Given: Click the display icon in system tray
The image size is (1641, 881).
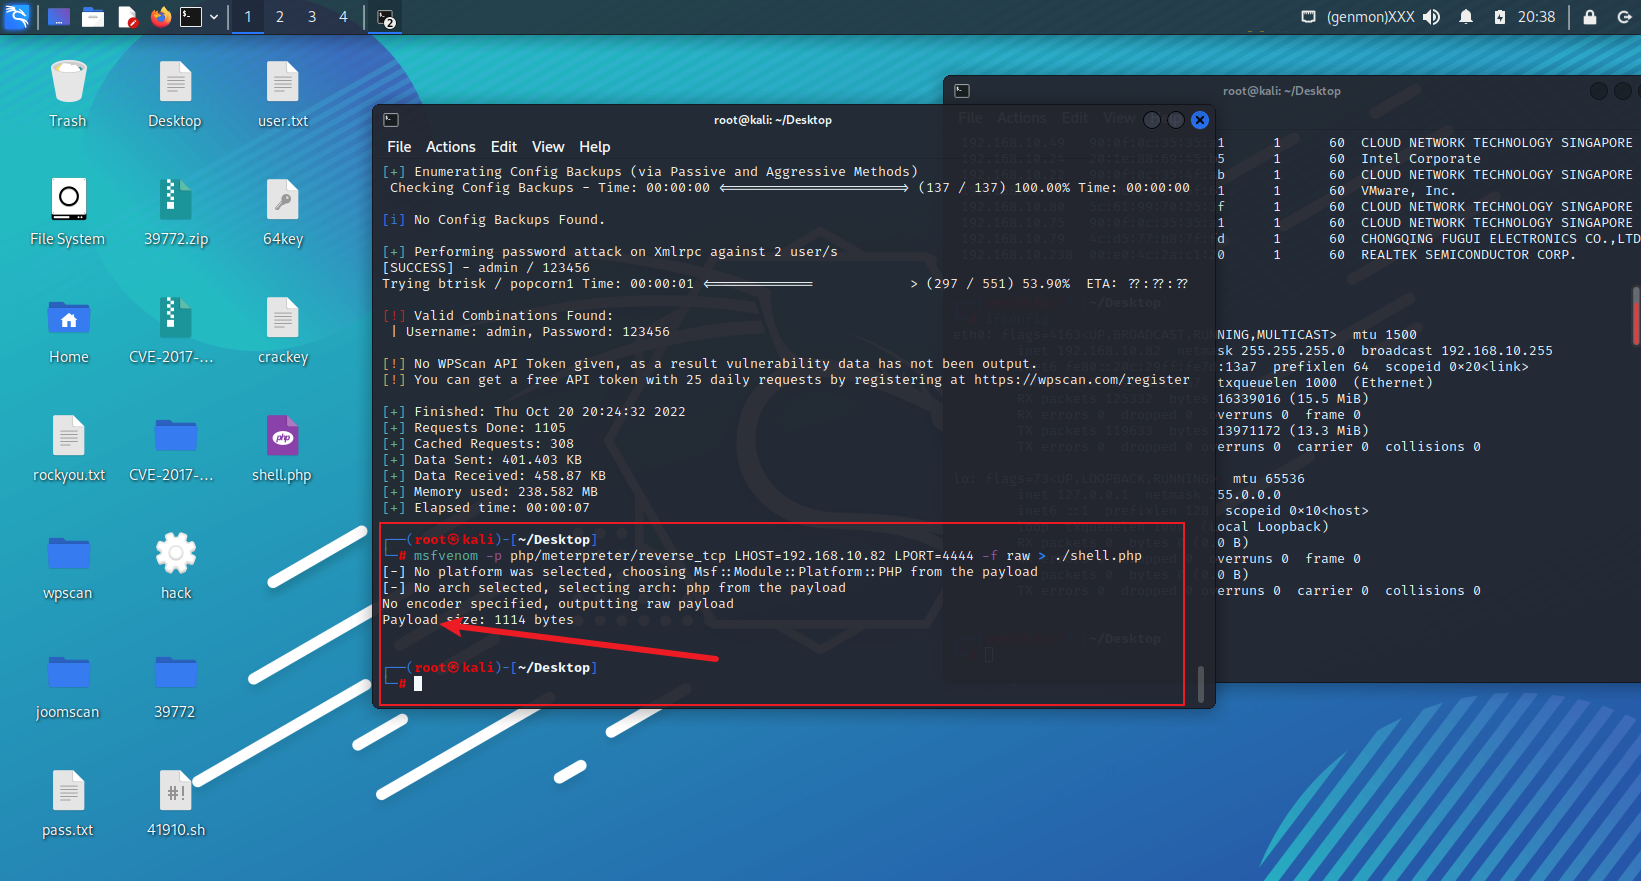Looking at the screenshot, I should point(1308,17).
